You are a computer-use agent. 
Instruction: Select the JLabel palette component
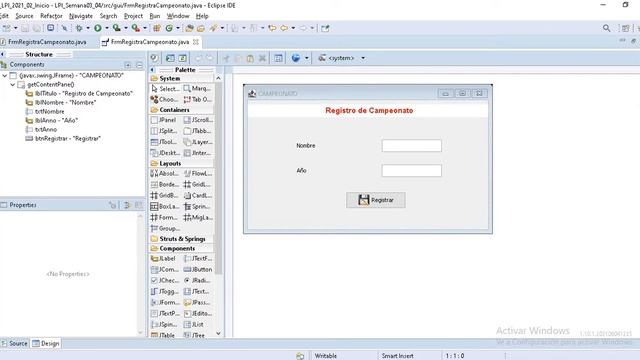pyautogui.click(x=163, y=258)
